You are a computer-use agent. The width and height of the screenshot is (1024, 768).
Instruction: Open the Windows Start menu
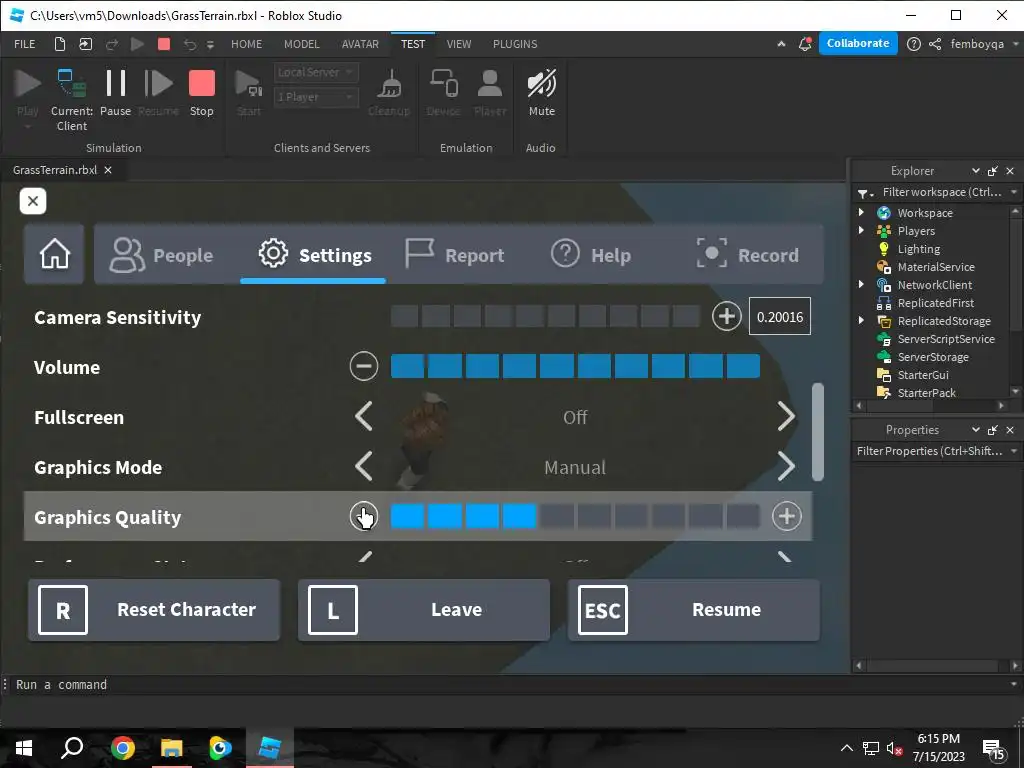(24, 748)
